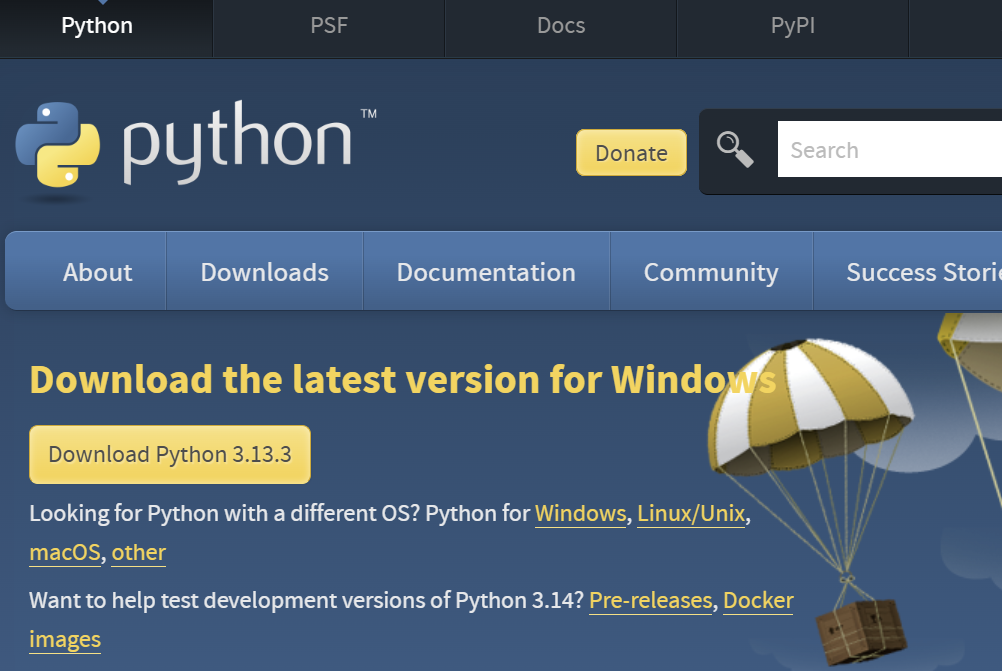
Task: Open the Community menu
Action: (x=711, y=272)
